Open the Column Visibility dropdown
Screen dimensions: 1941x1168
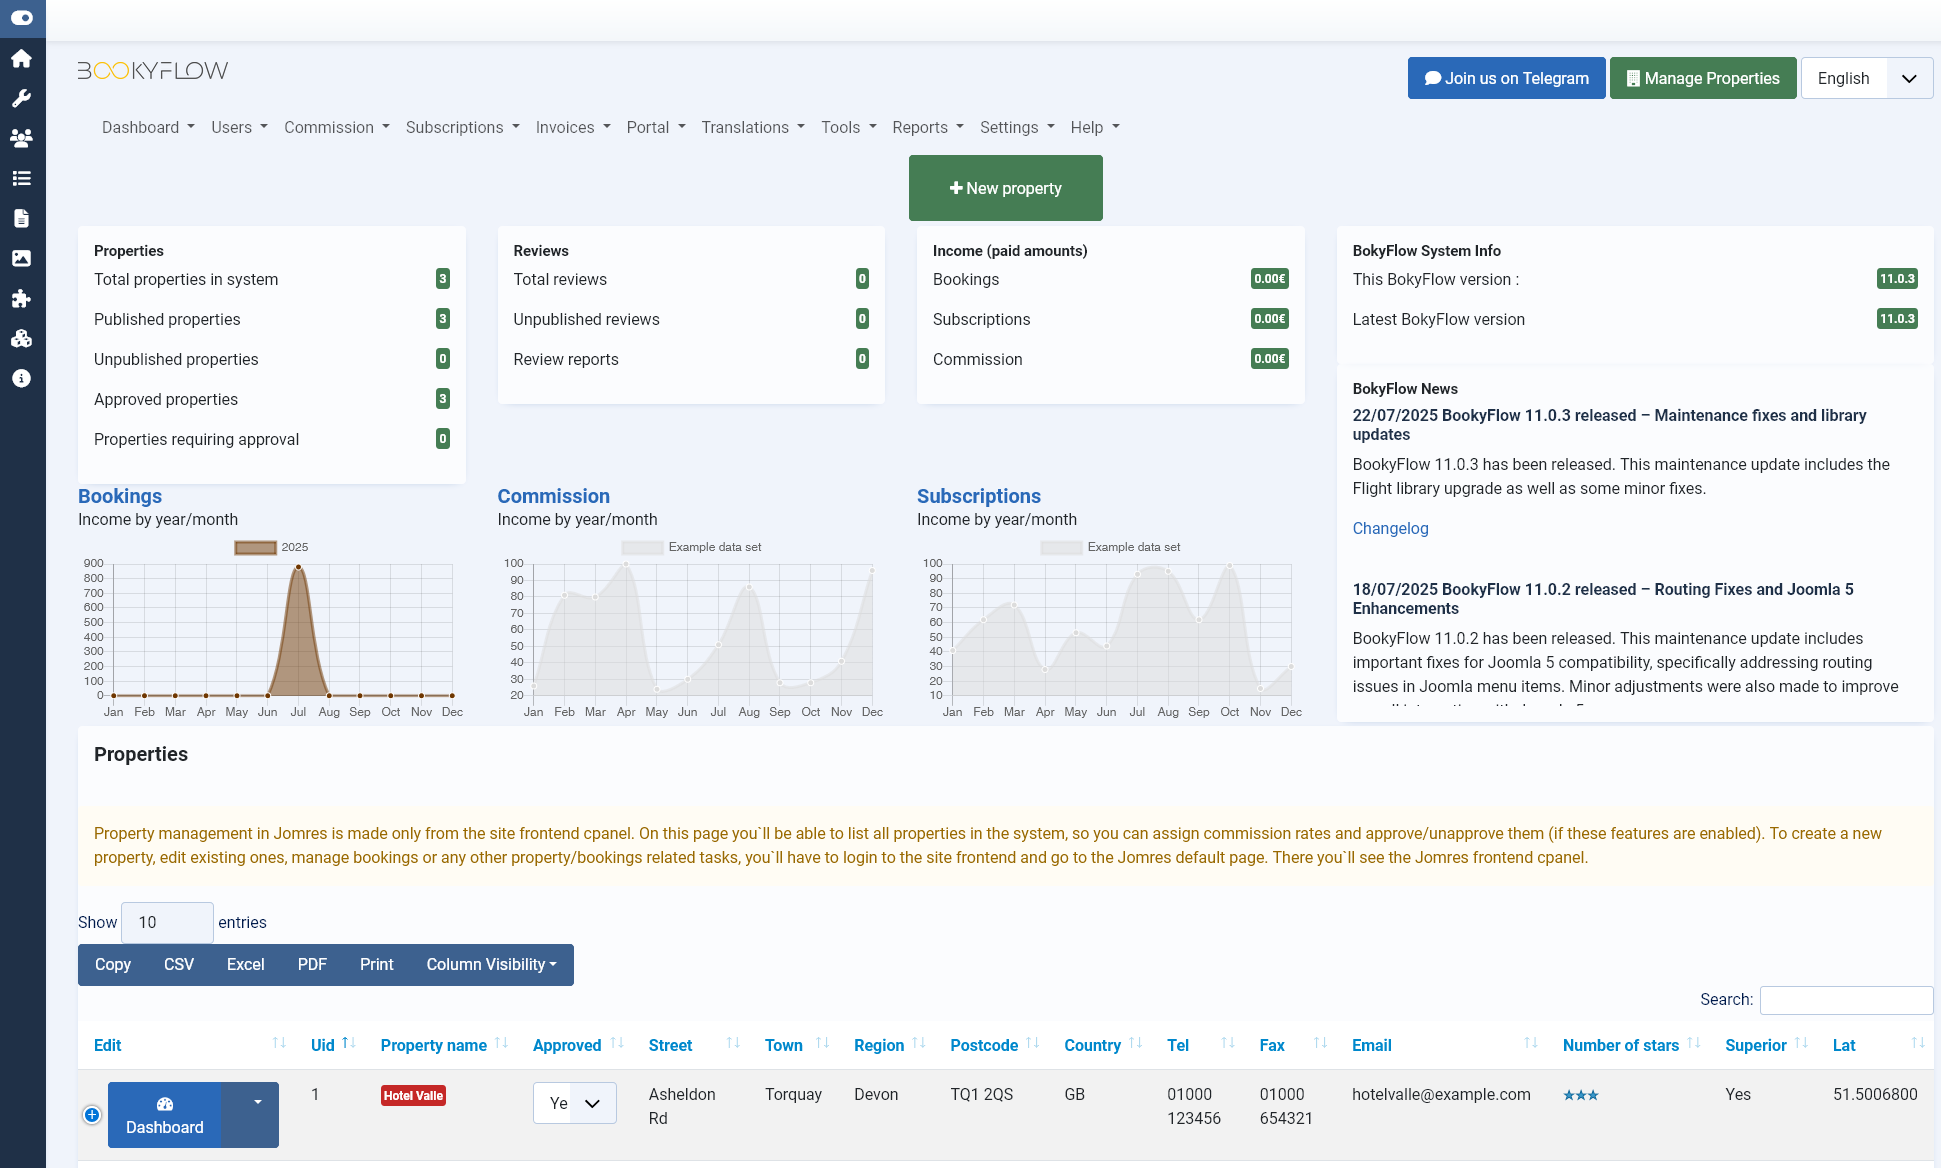pos(491,964)
